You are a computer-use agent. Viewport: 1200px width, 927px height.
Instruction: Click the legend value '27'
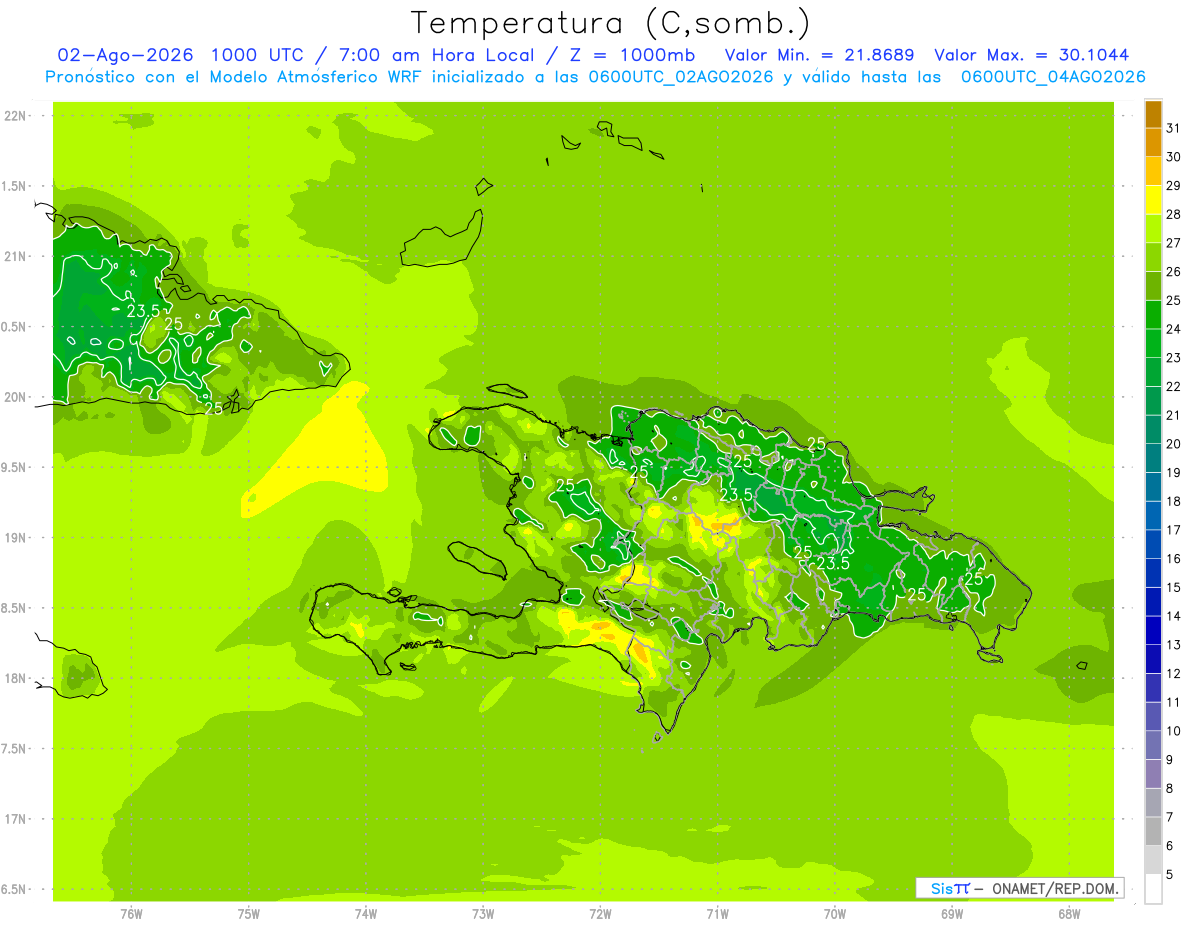pos(1174,243)
